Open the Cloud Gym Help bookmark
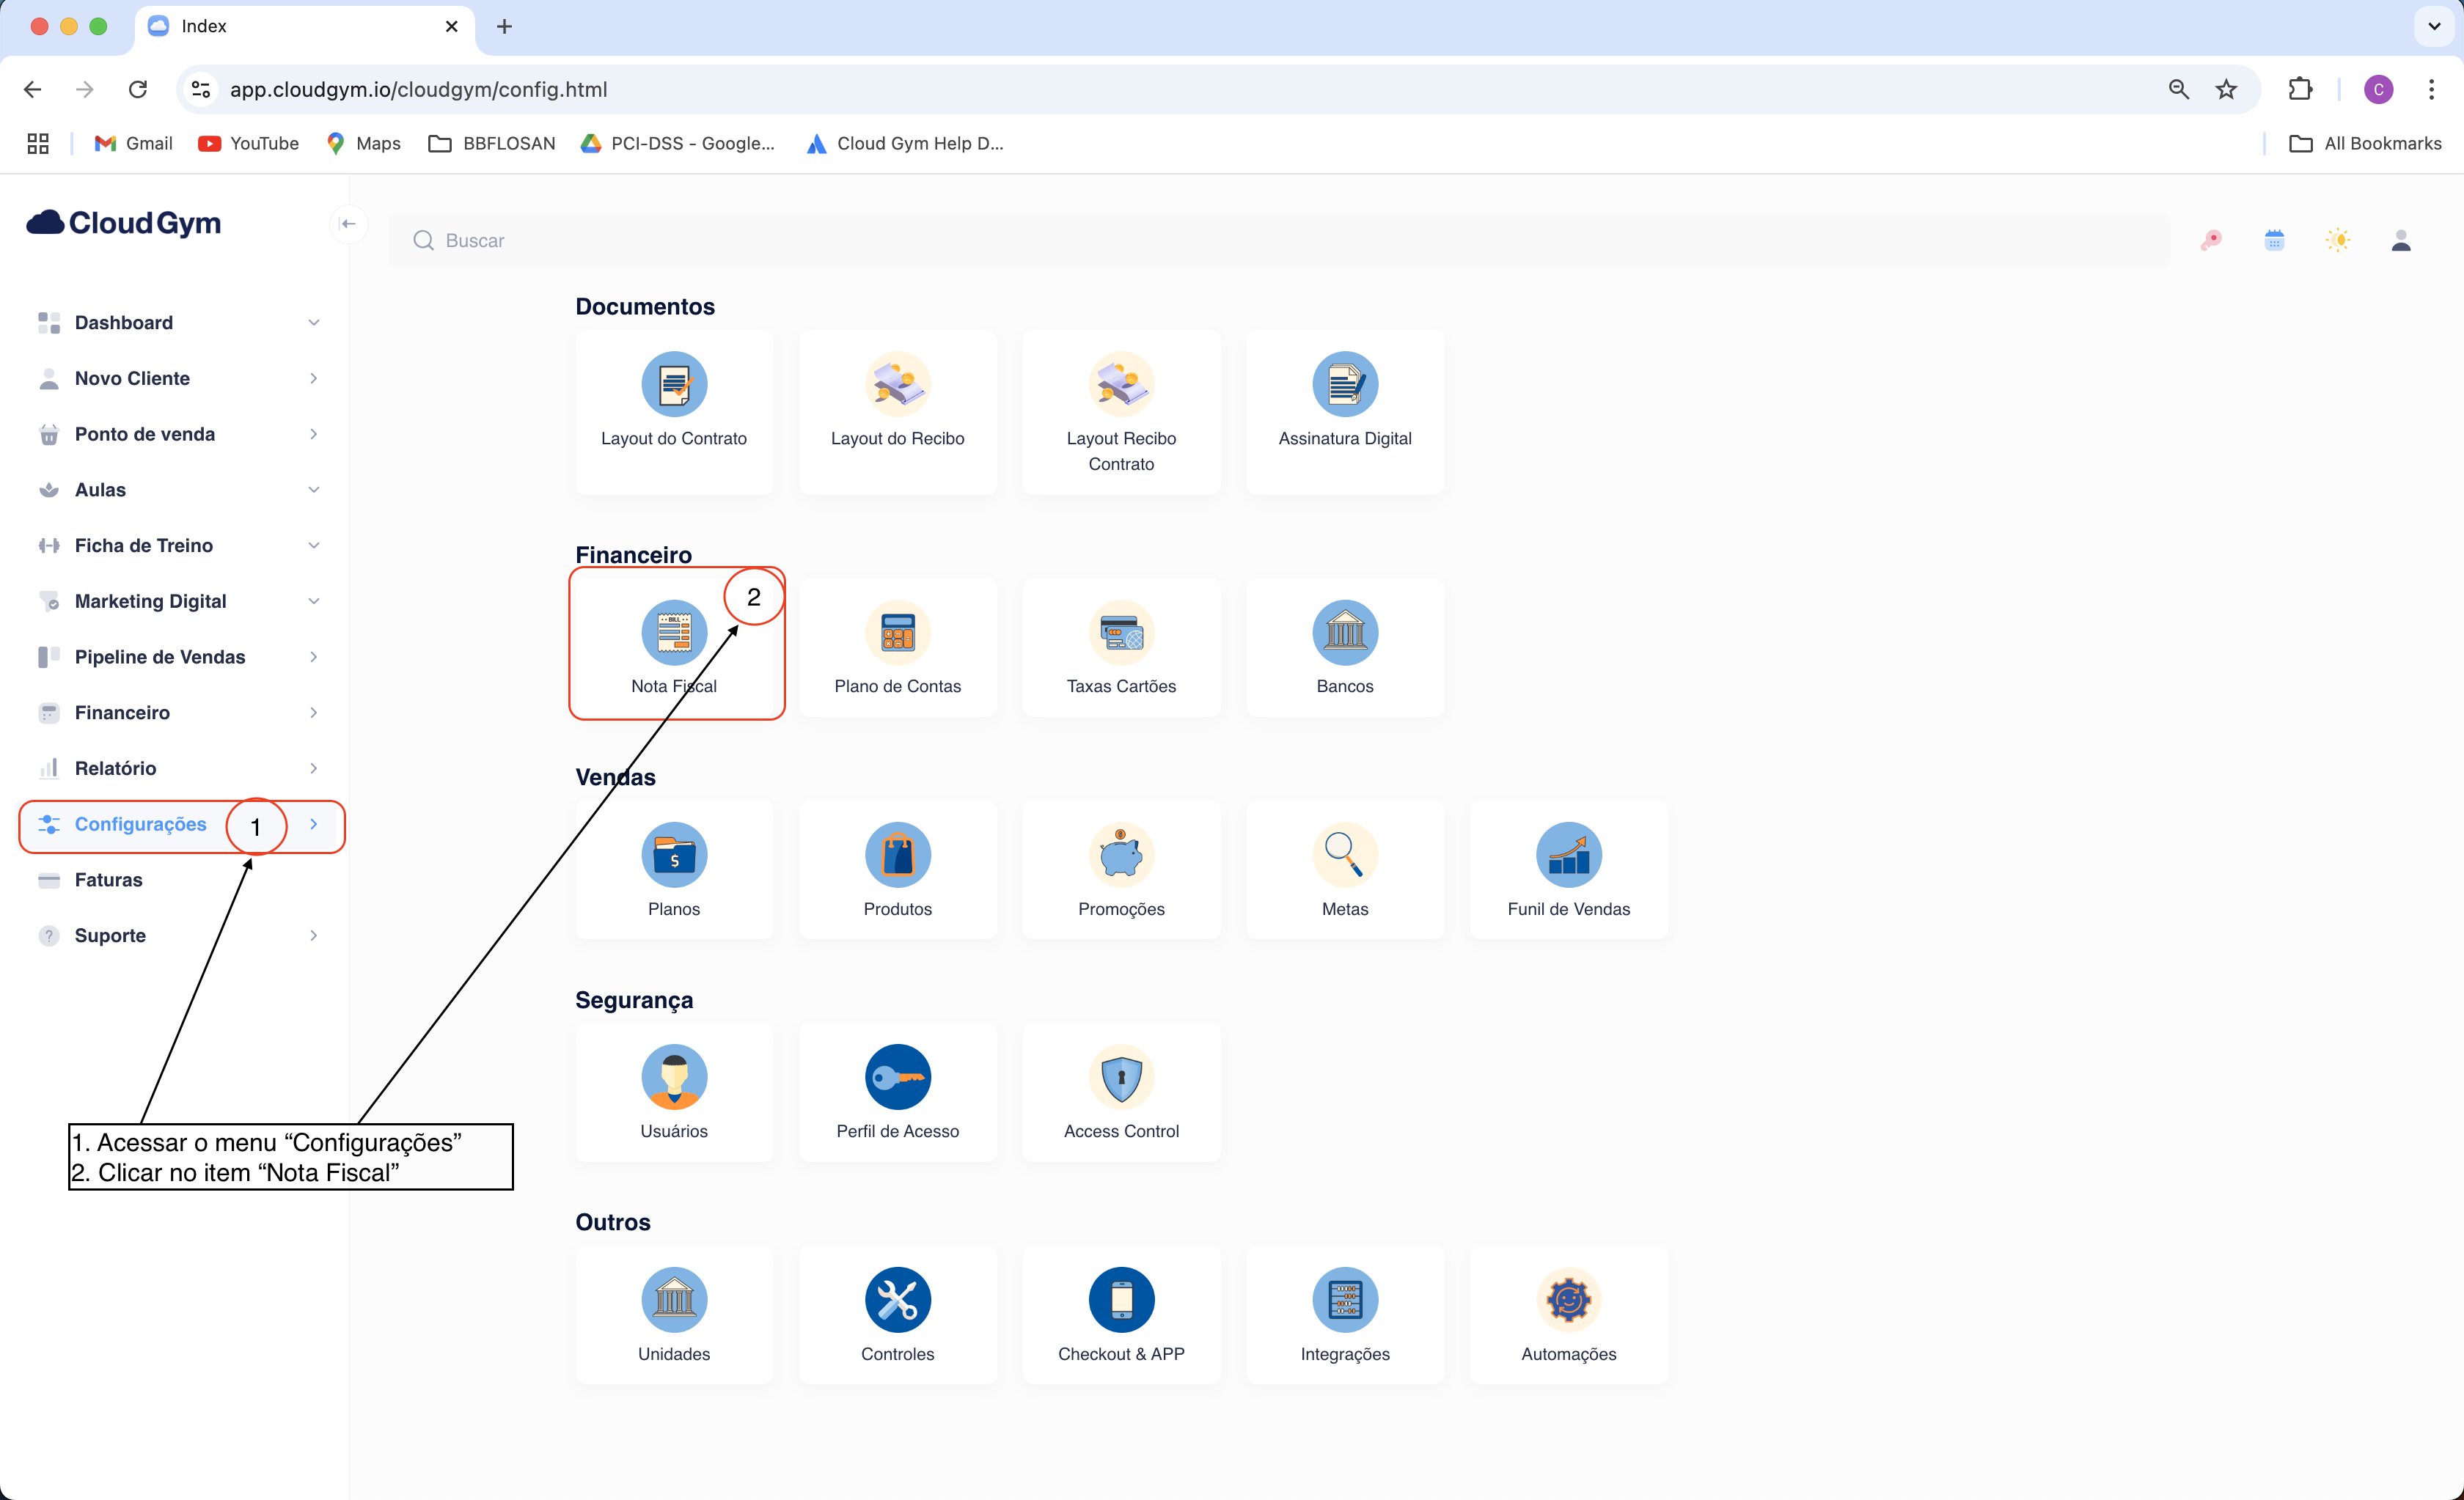 click(905, 144)
